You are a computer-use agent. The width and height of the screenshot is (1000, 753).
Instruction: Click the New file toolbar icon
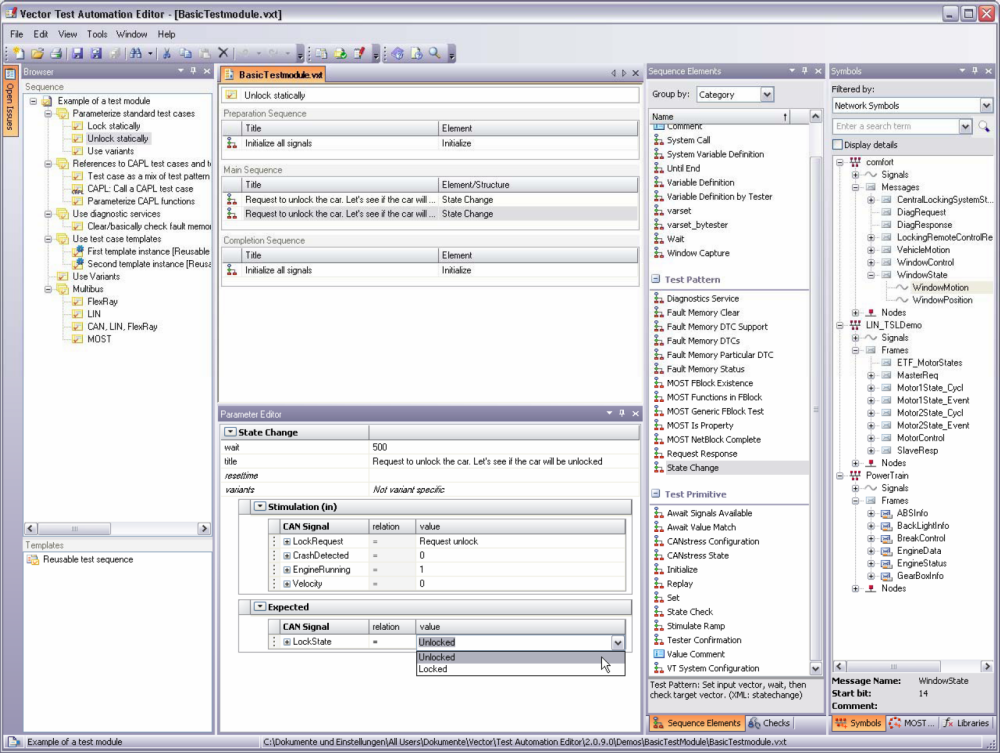click(x=17, y=53)
